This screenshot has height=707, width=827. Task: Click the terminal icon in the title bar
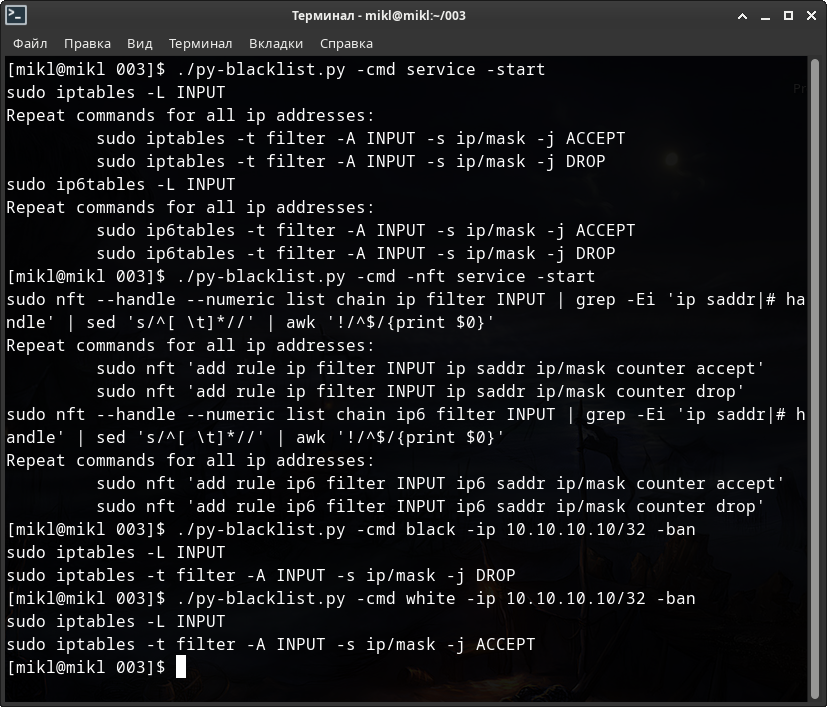coord(16,15)
